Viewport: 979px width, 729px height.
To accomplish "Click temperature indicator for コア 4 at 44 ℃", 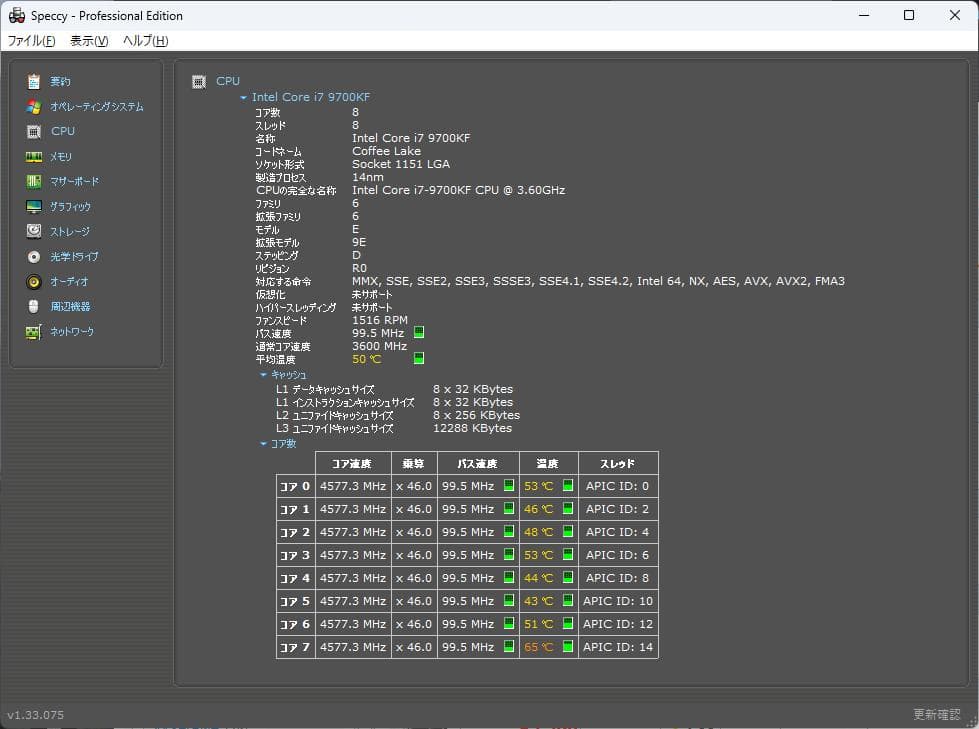I will point(568,577).
